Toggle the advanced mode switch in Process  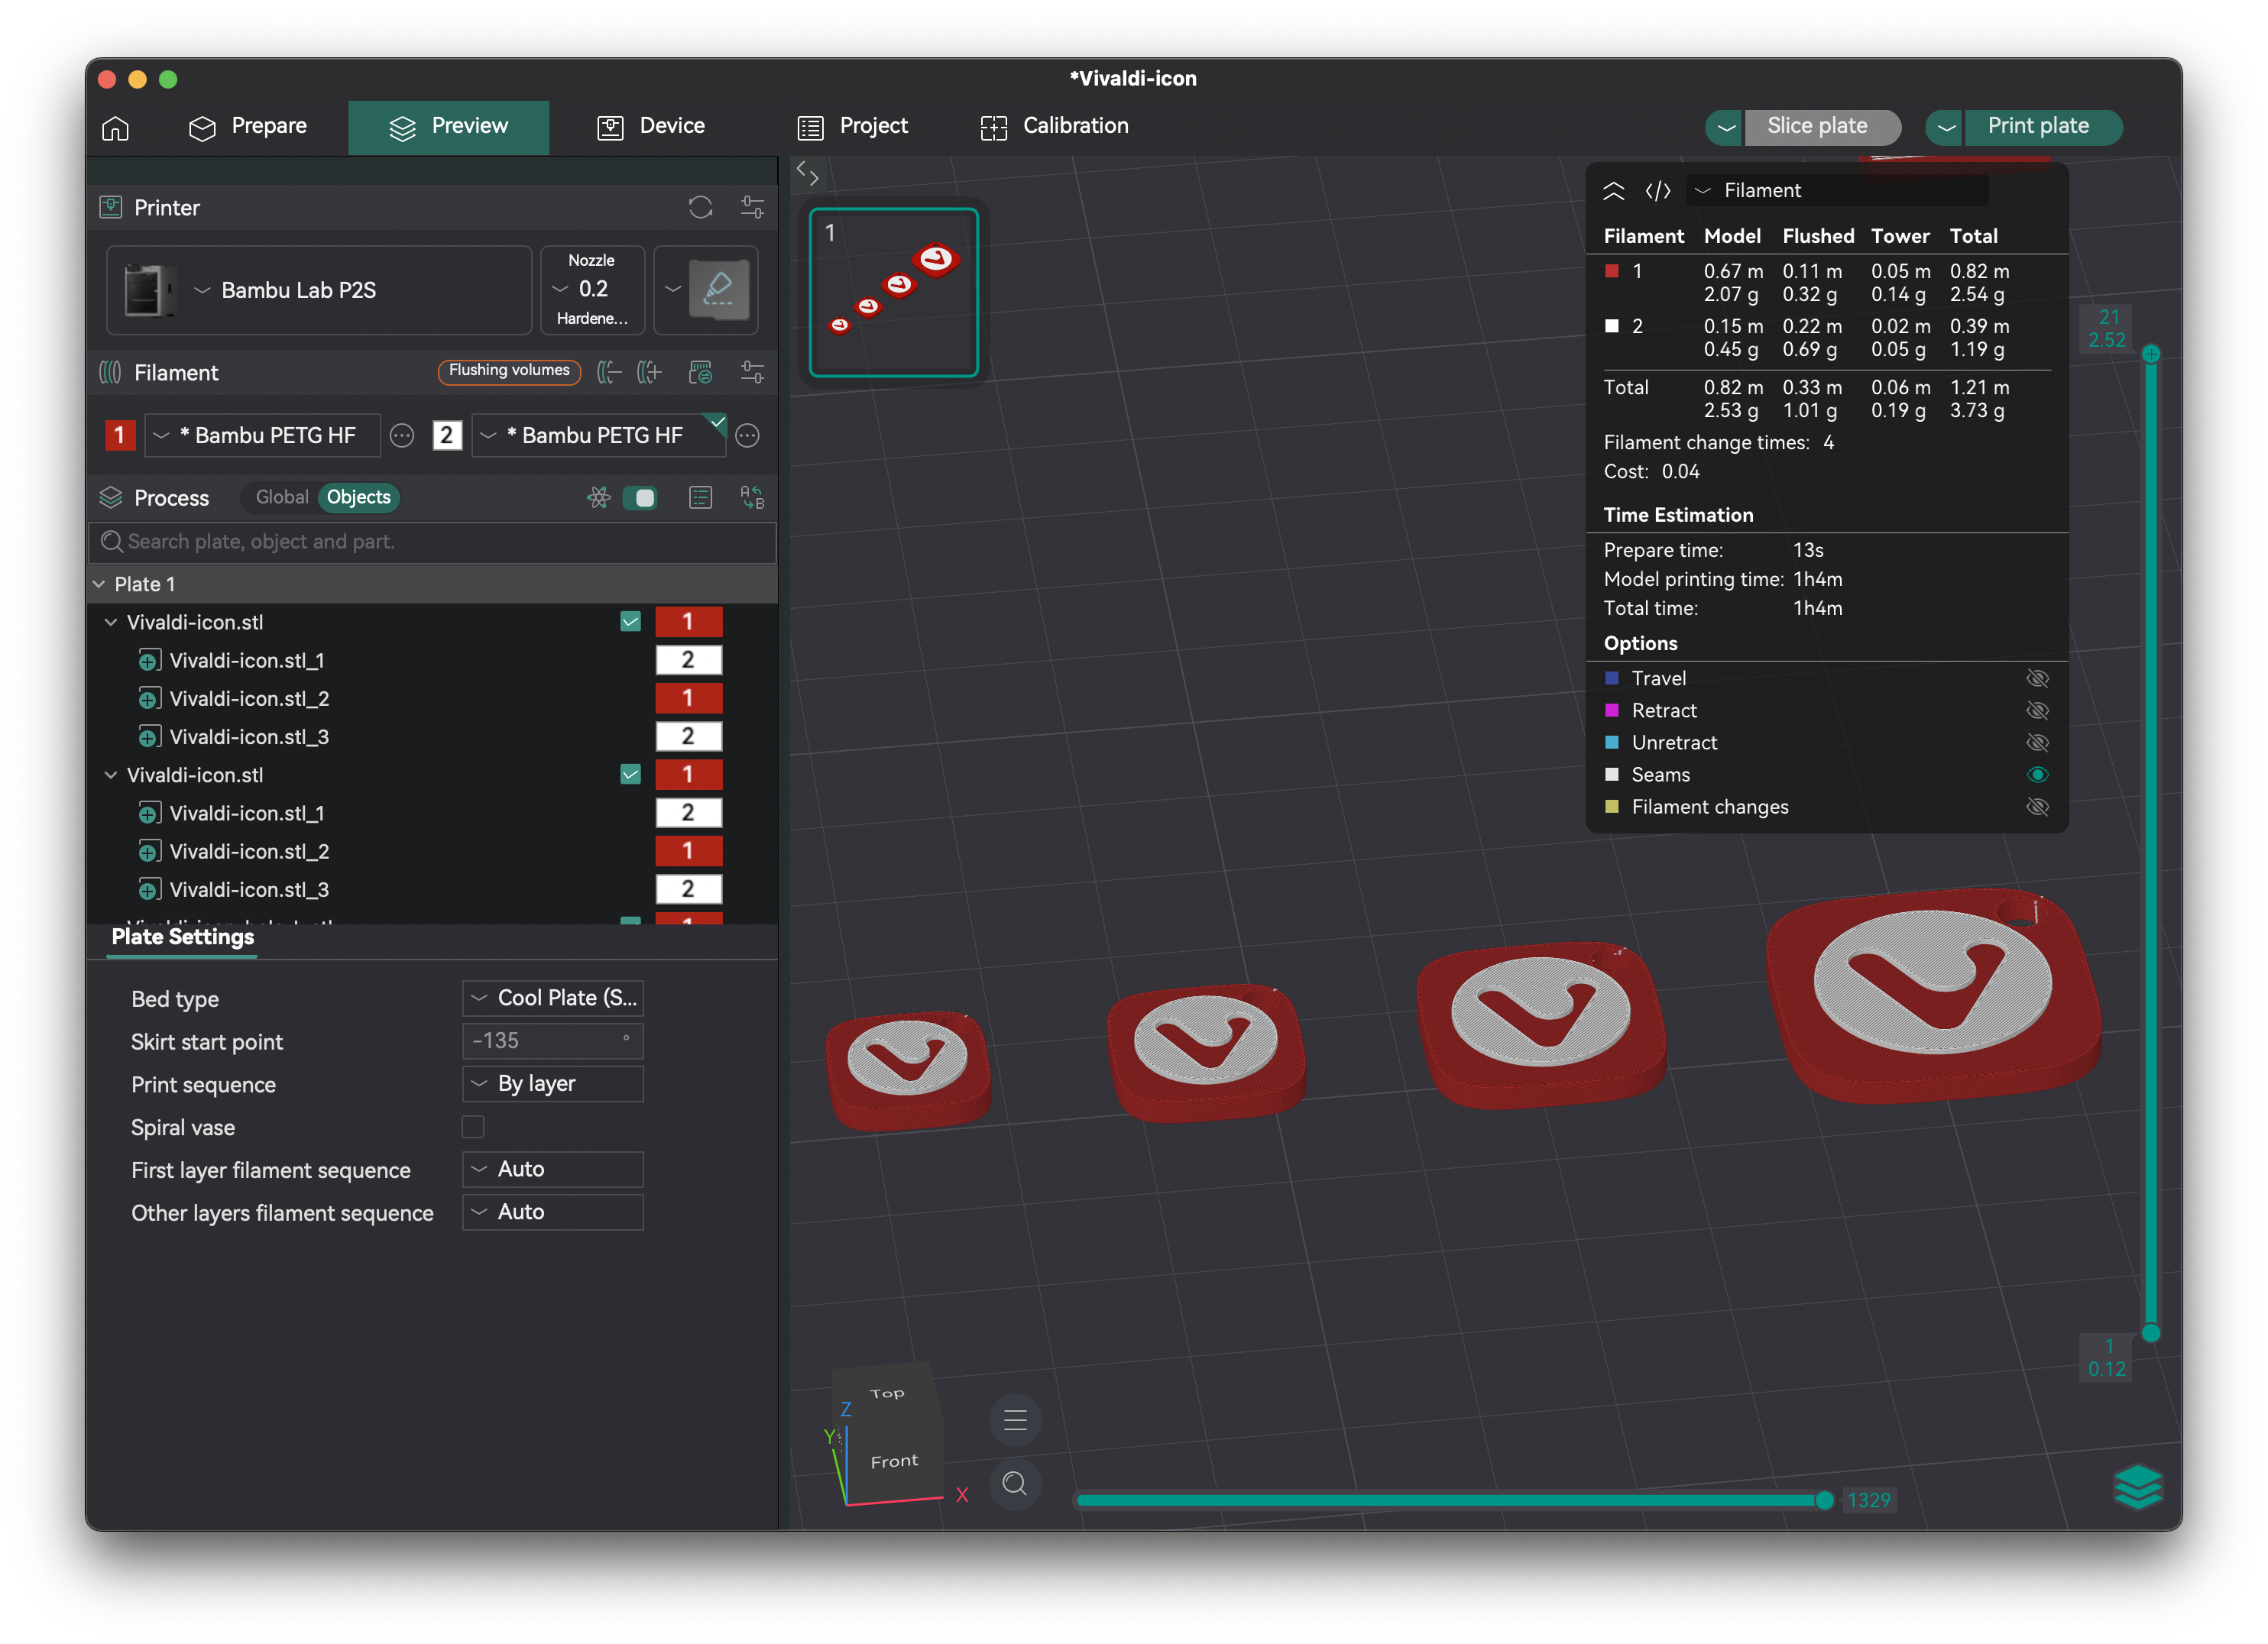coord(640,497)
